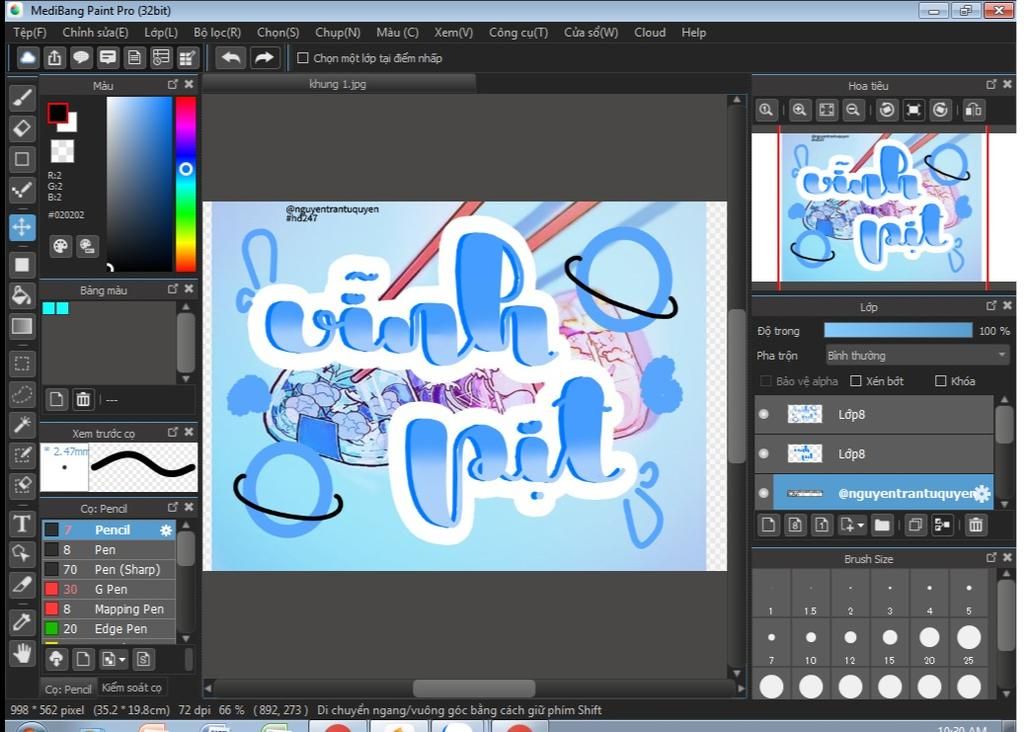This screenshot has height=732, width=1024.
Task: Select the Bucket fill tool
Action: click(x=22, y=296)
